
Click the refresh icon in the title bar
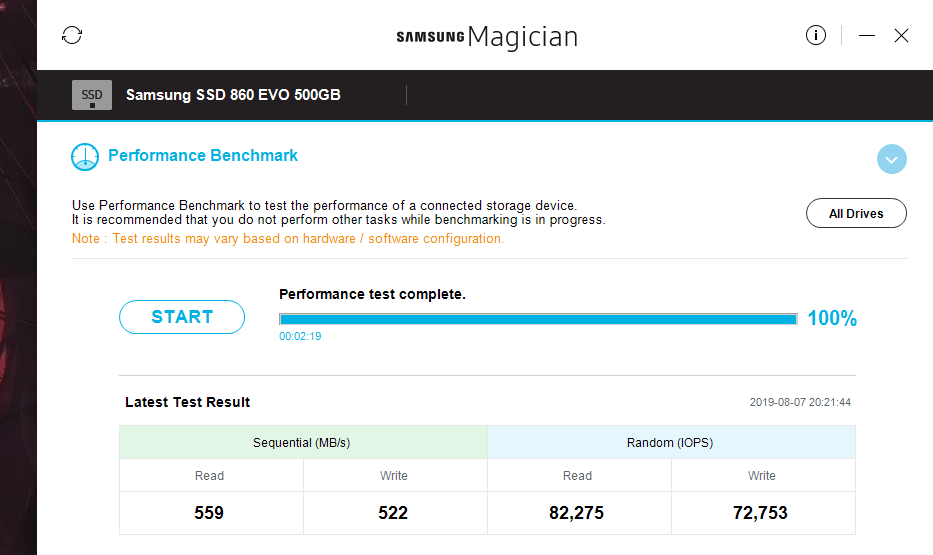pos(72,36)
